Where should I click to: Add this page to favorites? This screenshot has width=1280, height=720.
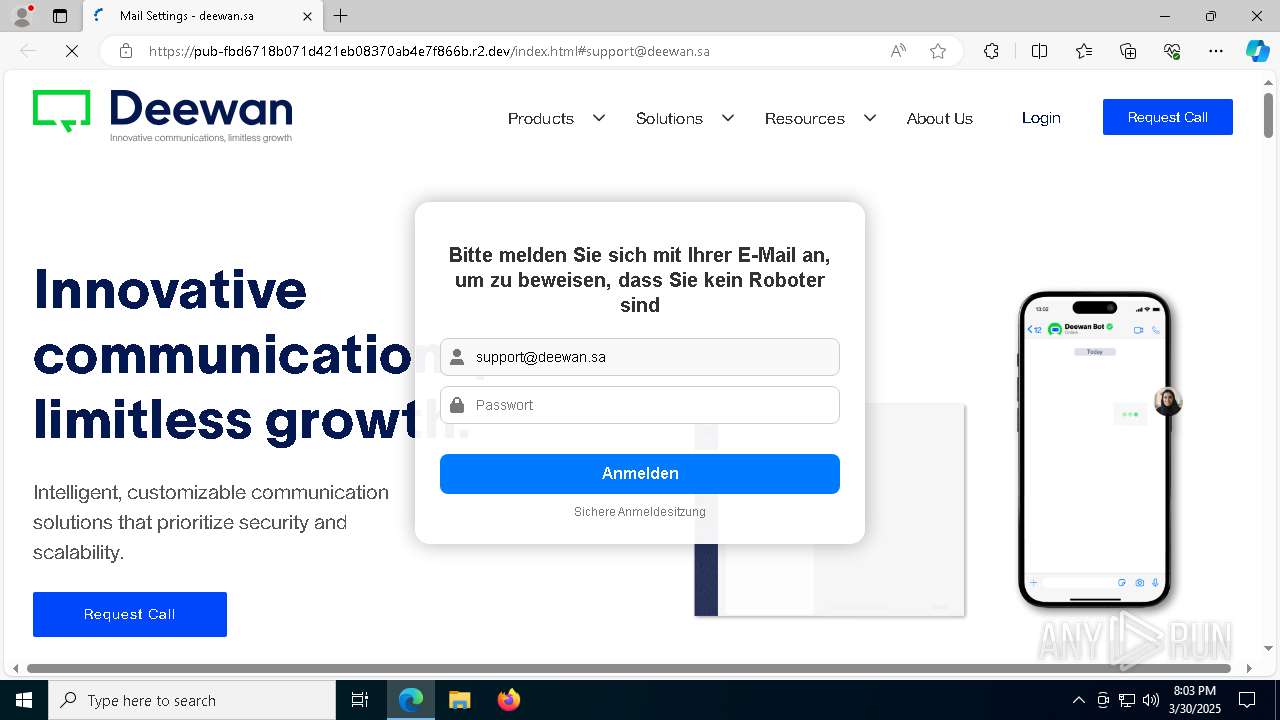coord(938,51)
